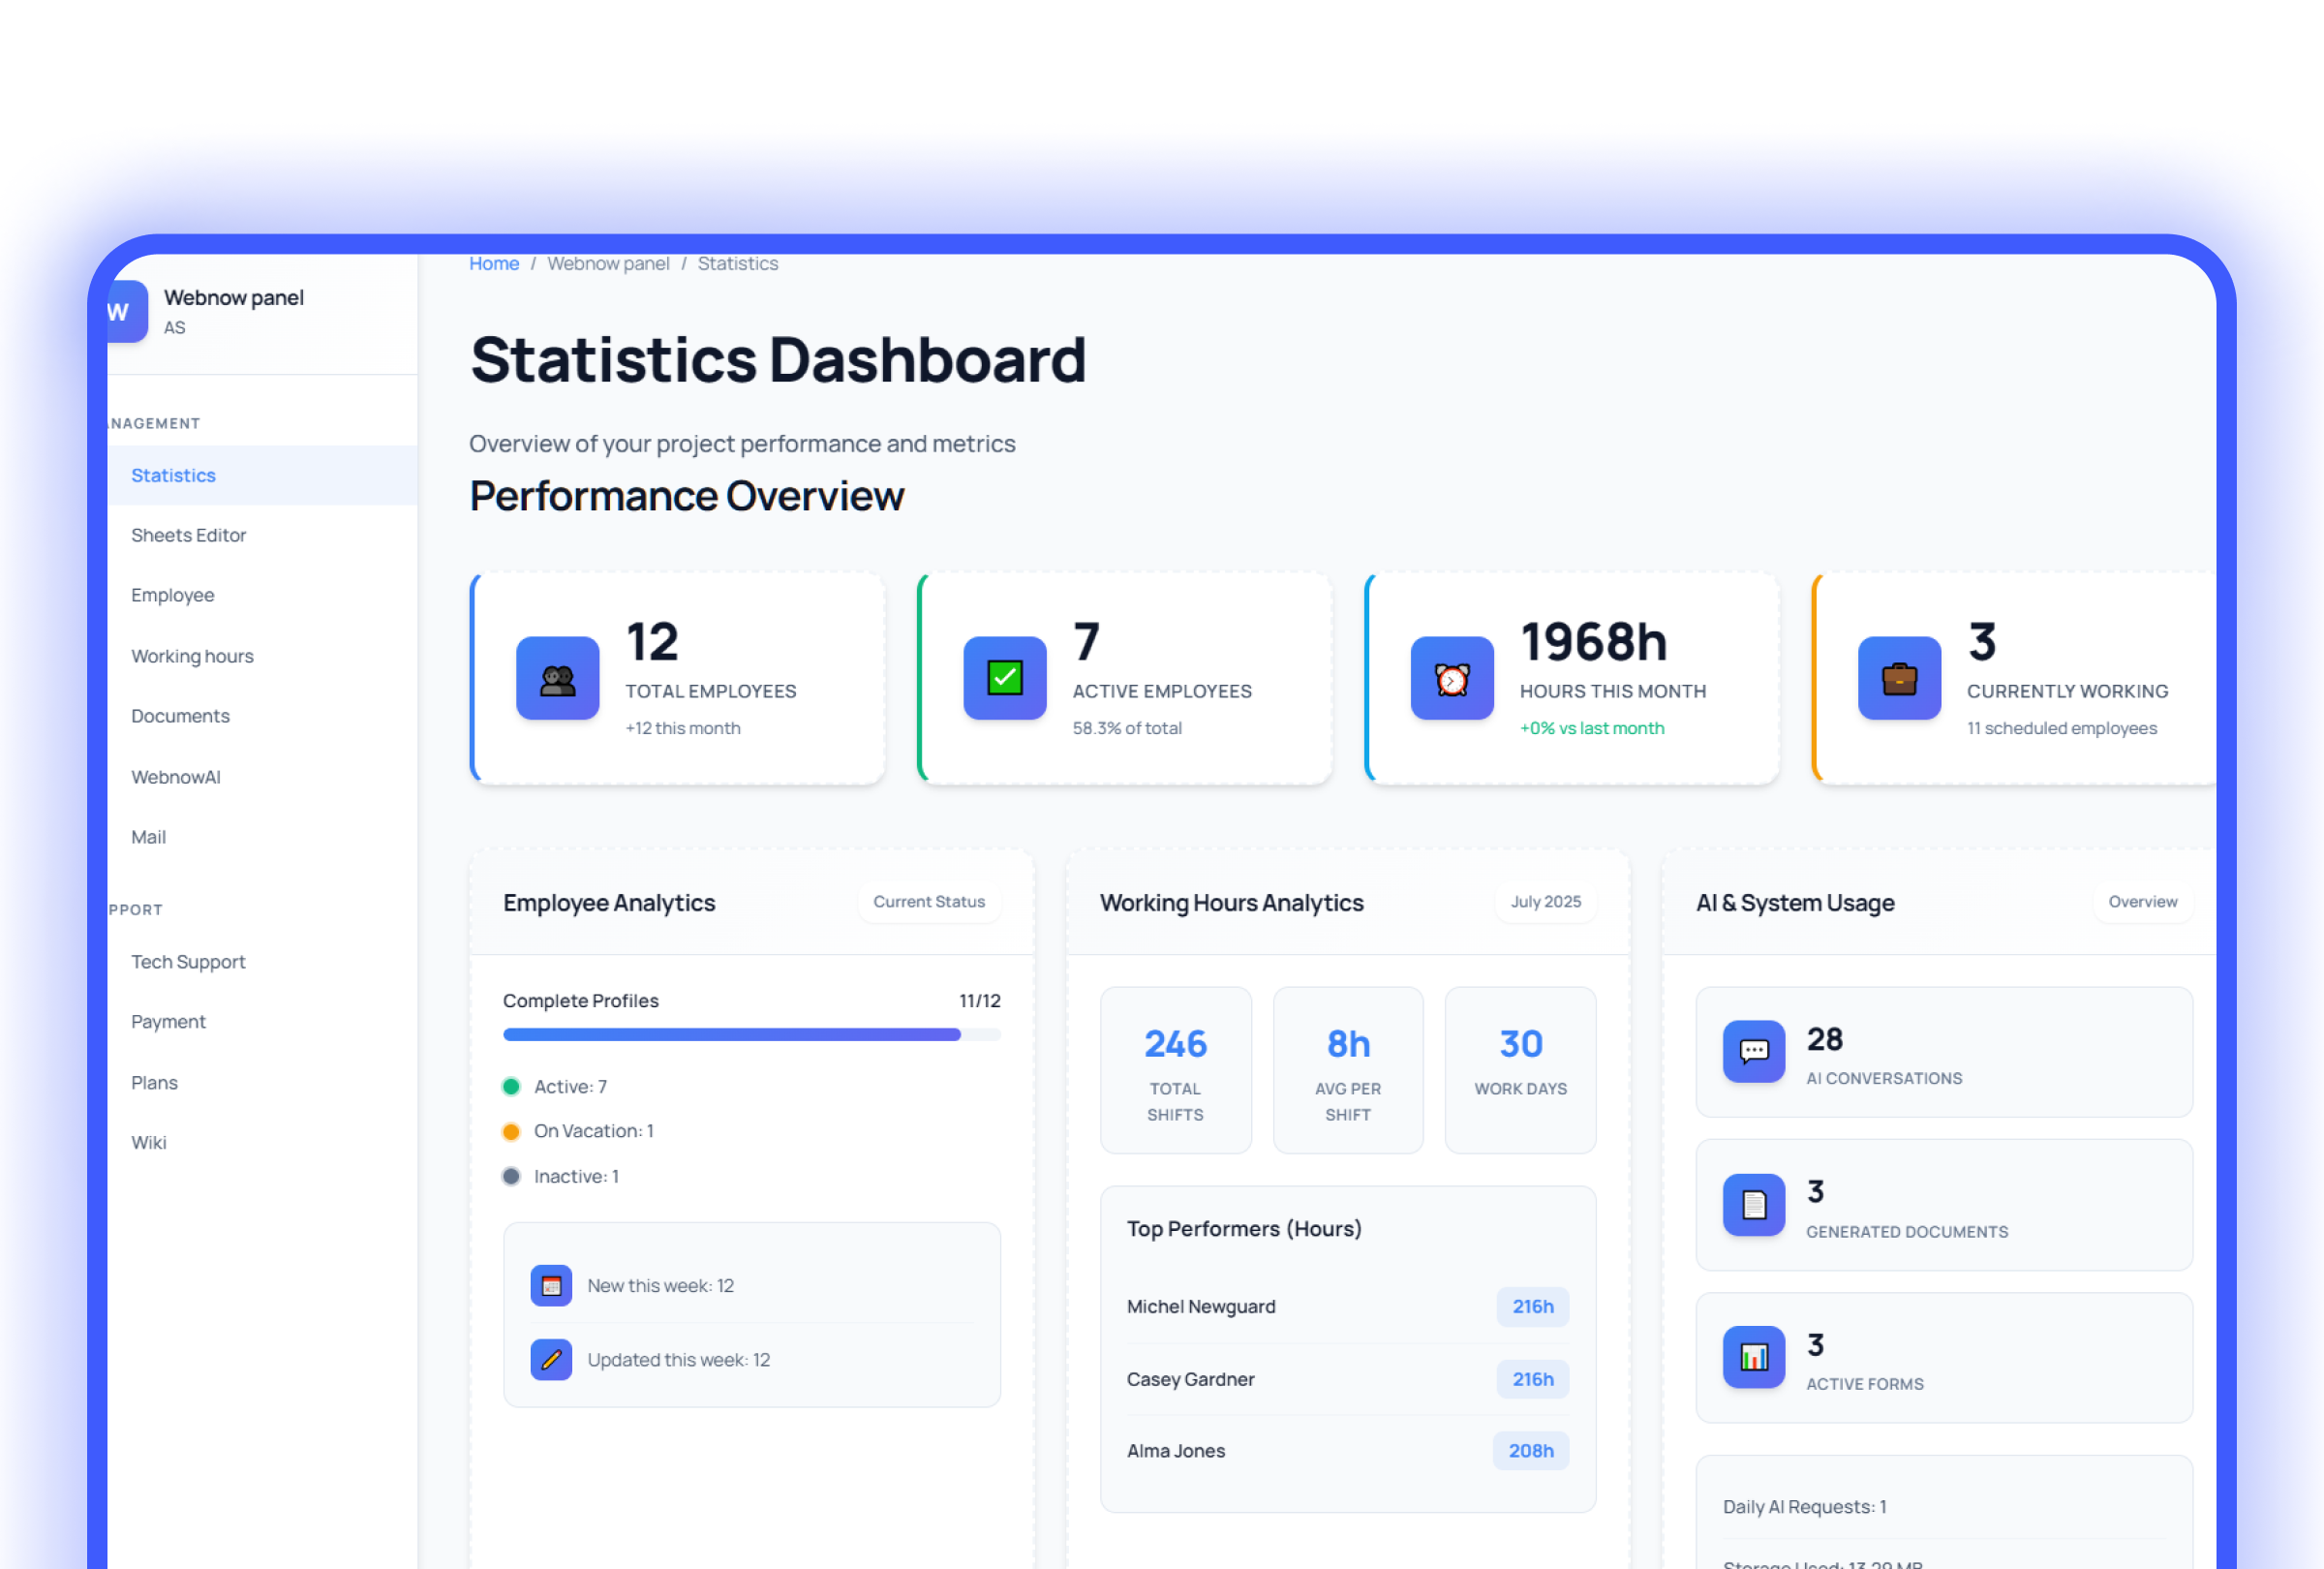Screen dimensions: 2324x1569
Task: Click the 11/12 complete profiles value
Action: [980, 1001]
